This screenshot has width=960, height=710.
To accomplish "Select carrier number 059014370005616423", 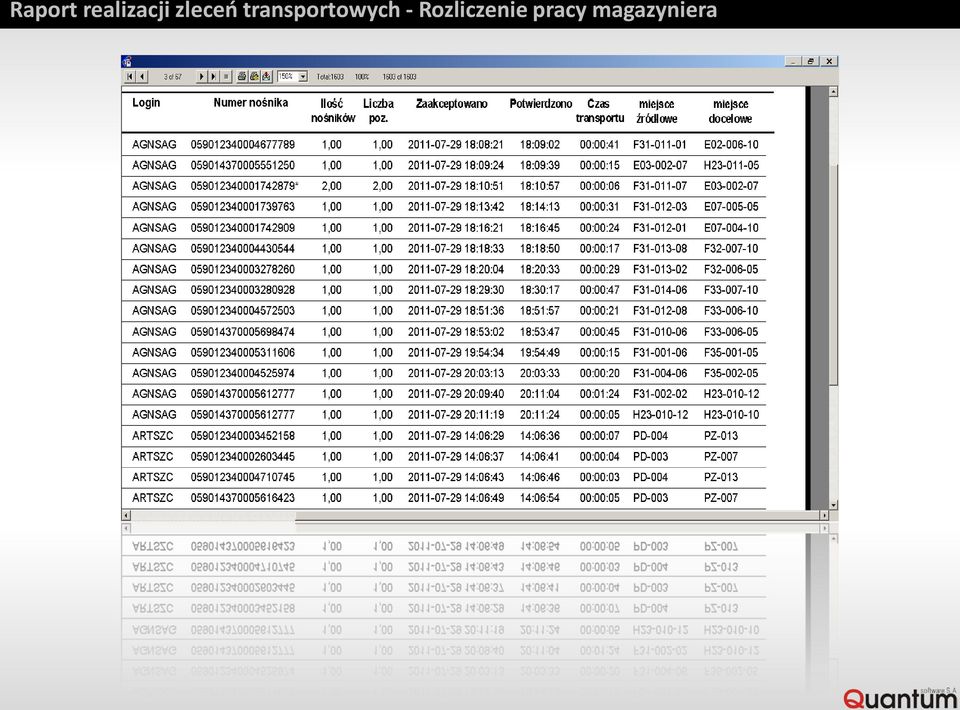I will (242, 498).
